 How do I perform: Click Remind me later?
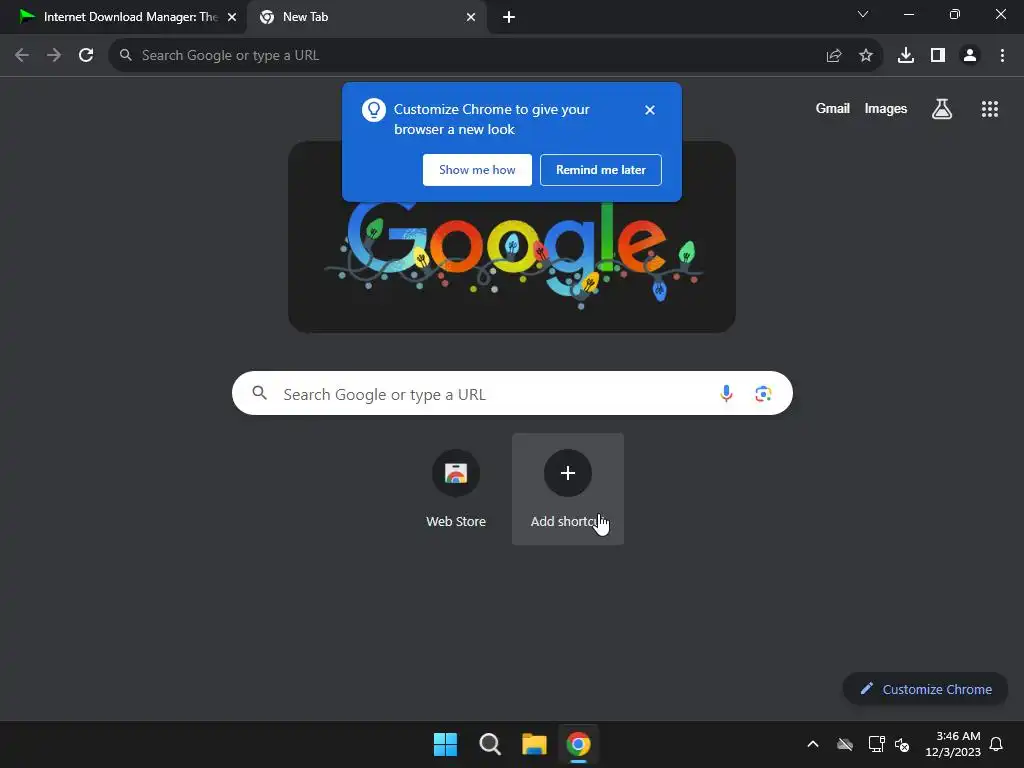point(601,170)
